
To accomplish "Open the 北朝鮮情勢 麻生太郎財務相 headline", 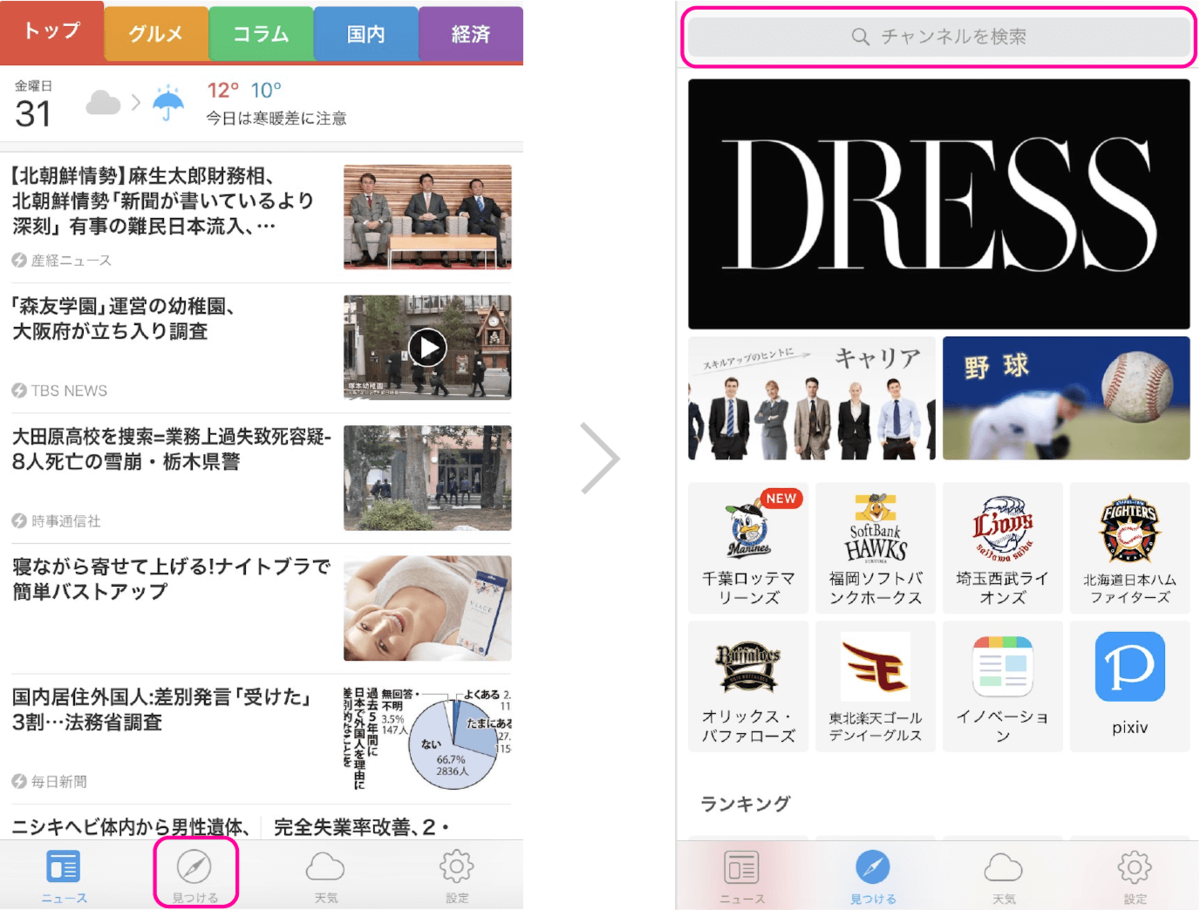I will point(163,202).
